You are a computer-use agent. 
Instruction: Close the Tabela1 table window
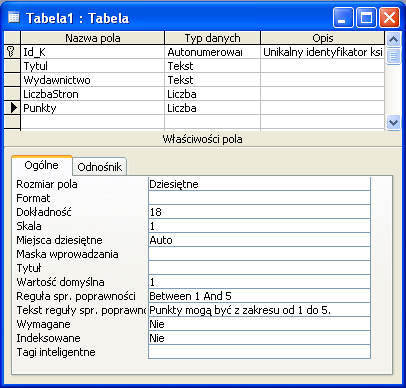tap(389, 17)
